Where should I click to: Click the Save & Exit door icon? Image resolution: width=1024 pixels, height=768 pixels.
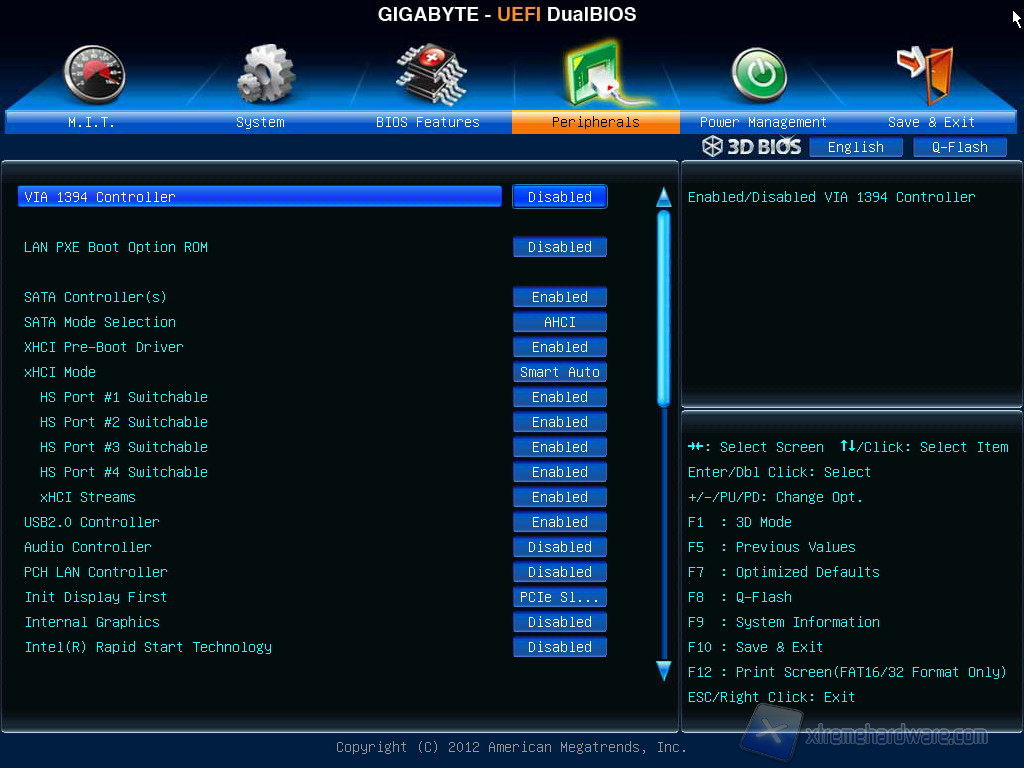pos(926,72)
